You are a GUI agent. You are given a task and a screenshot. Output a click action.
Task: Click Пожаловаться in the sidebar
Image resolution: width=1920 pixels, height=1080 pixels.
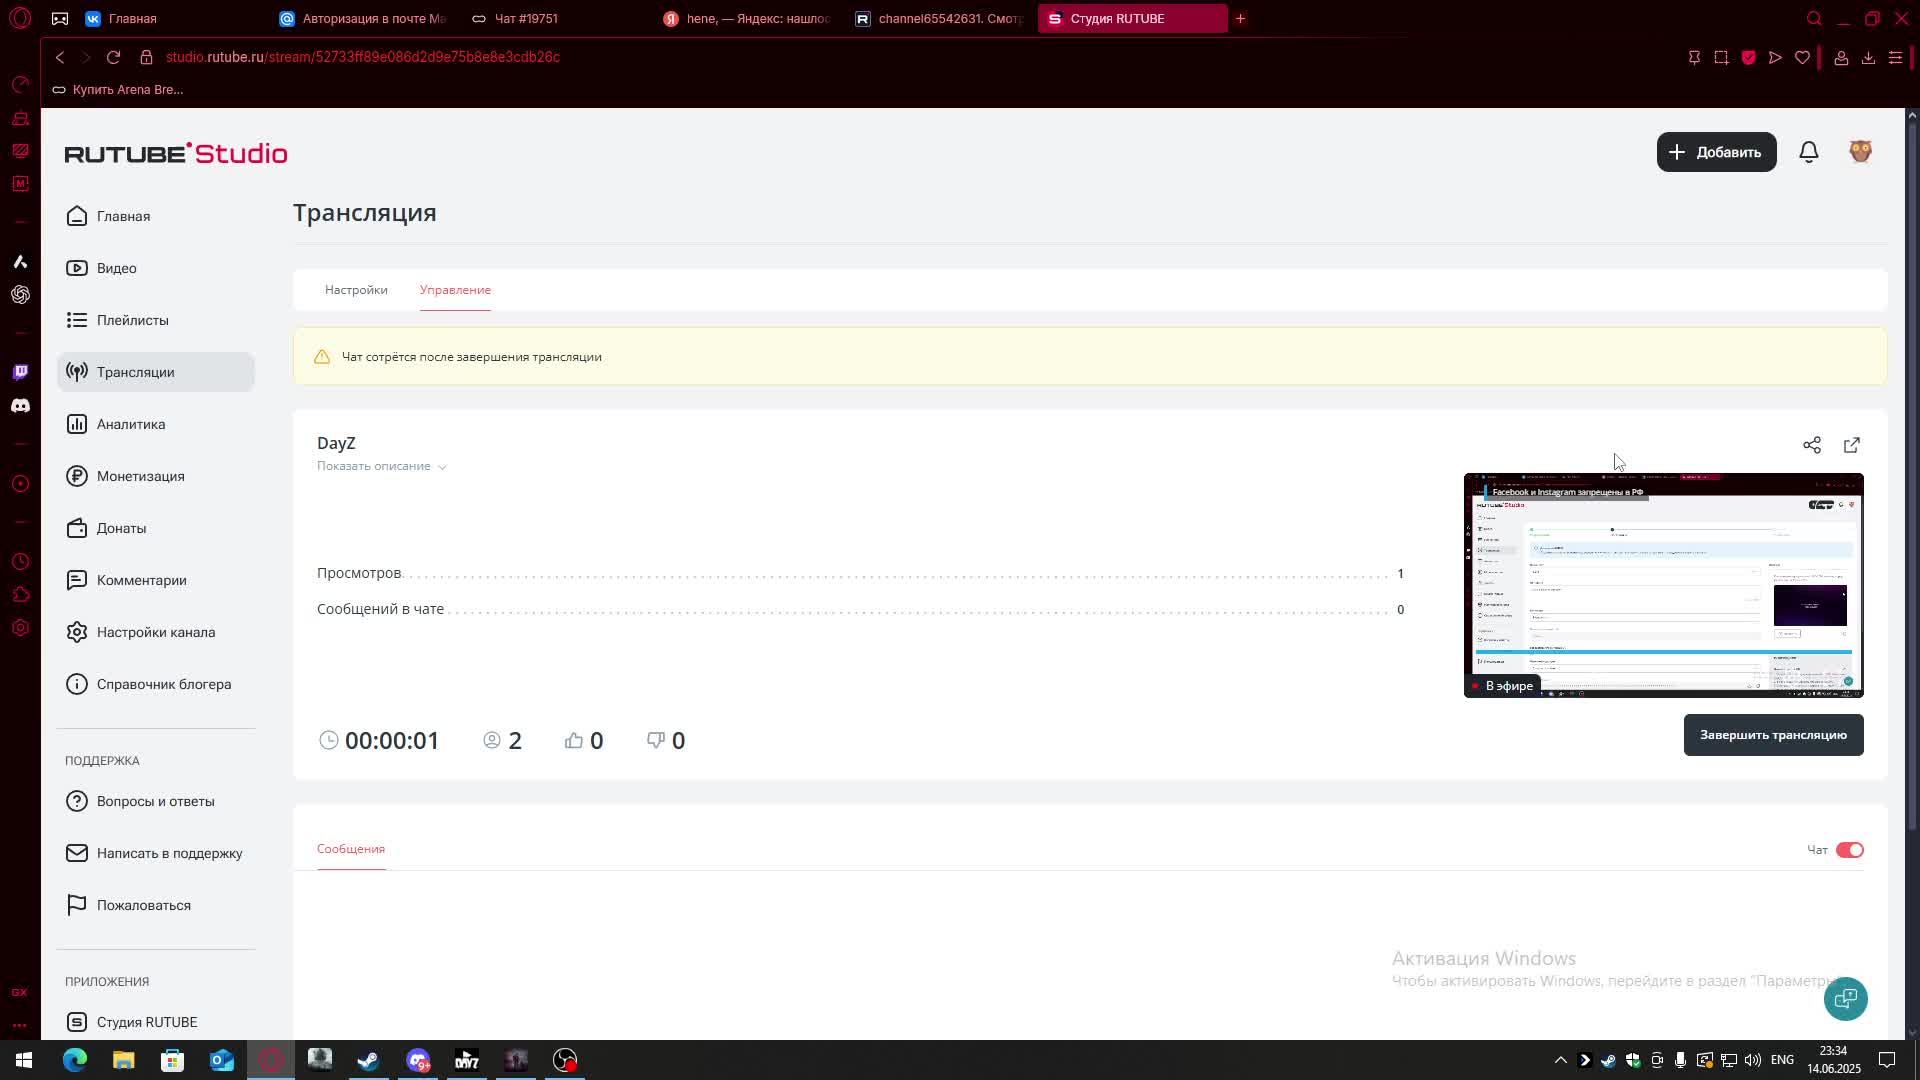[x=156, y=905]
